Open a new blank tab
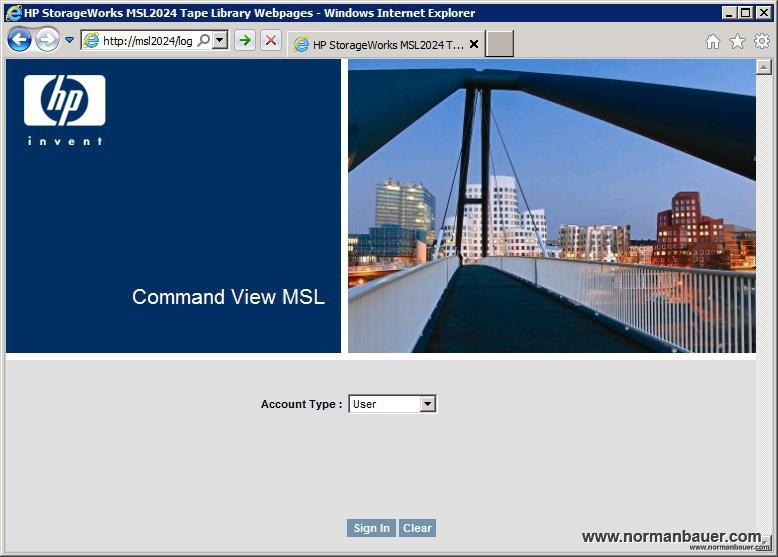 tap(500, 44)
